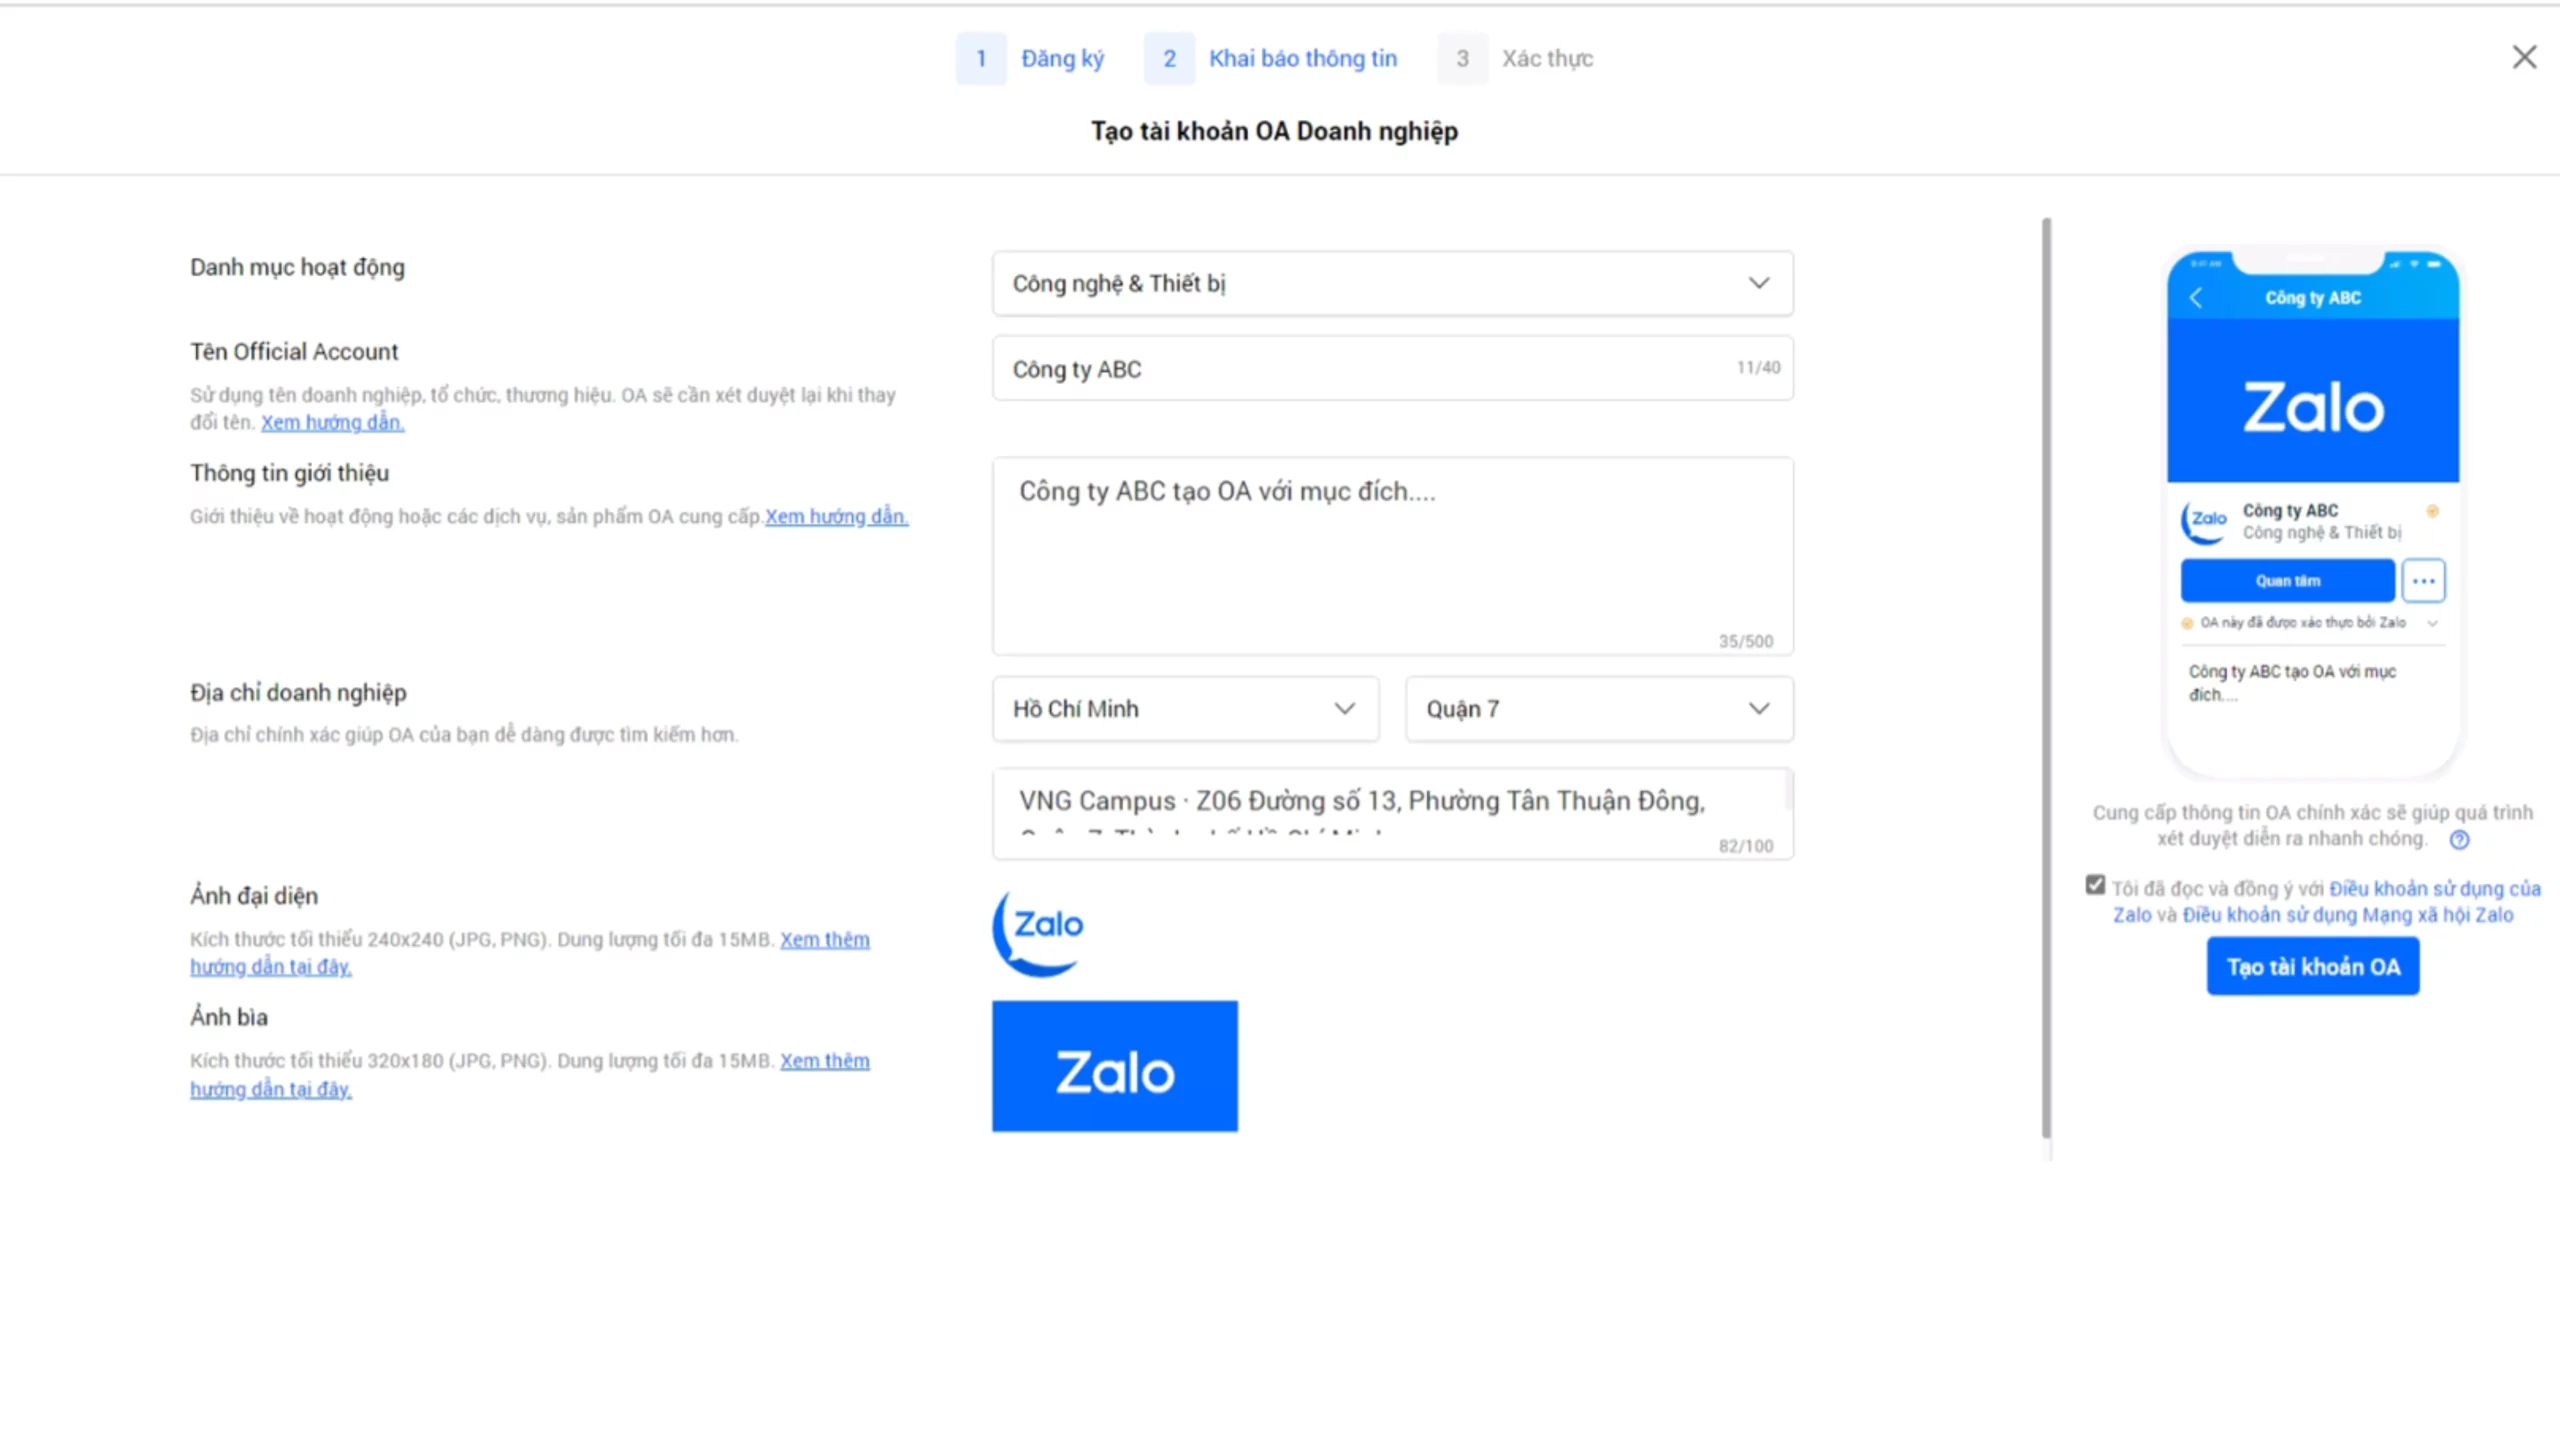Viewport: 2560px width, 1440px height.
Task: Click the Zalo cover photo thumbnail
Action: coord(1114,1066)
